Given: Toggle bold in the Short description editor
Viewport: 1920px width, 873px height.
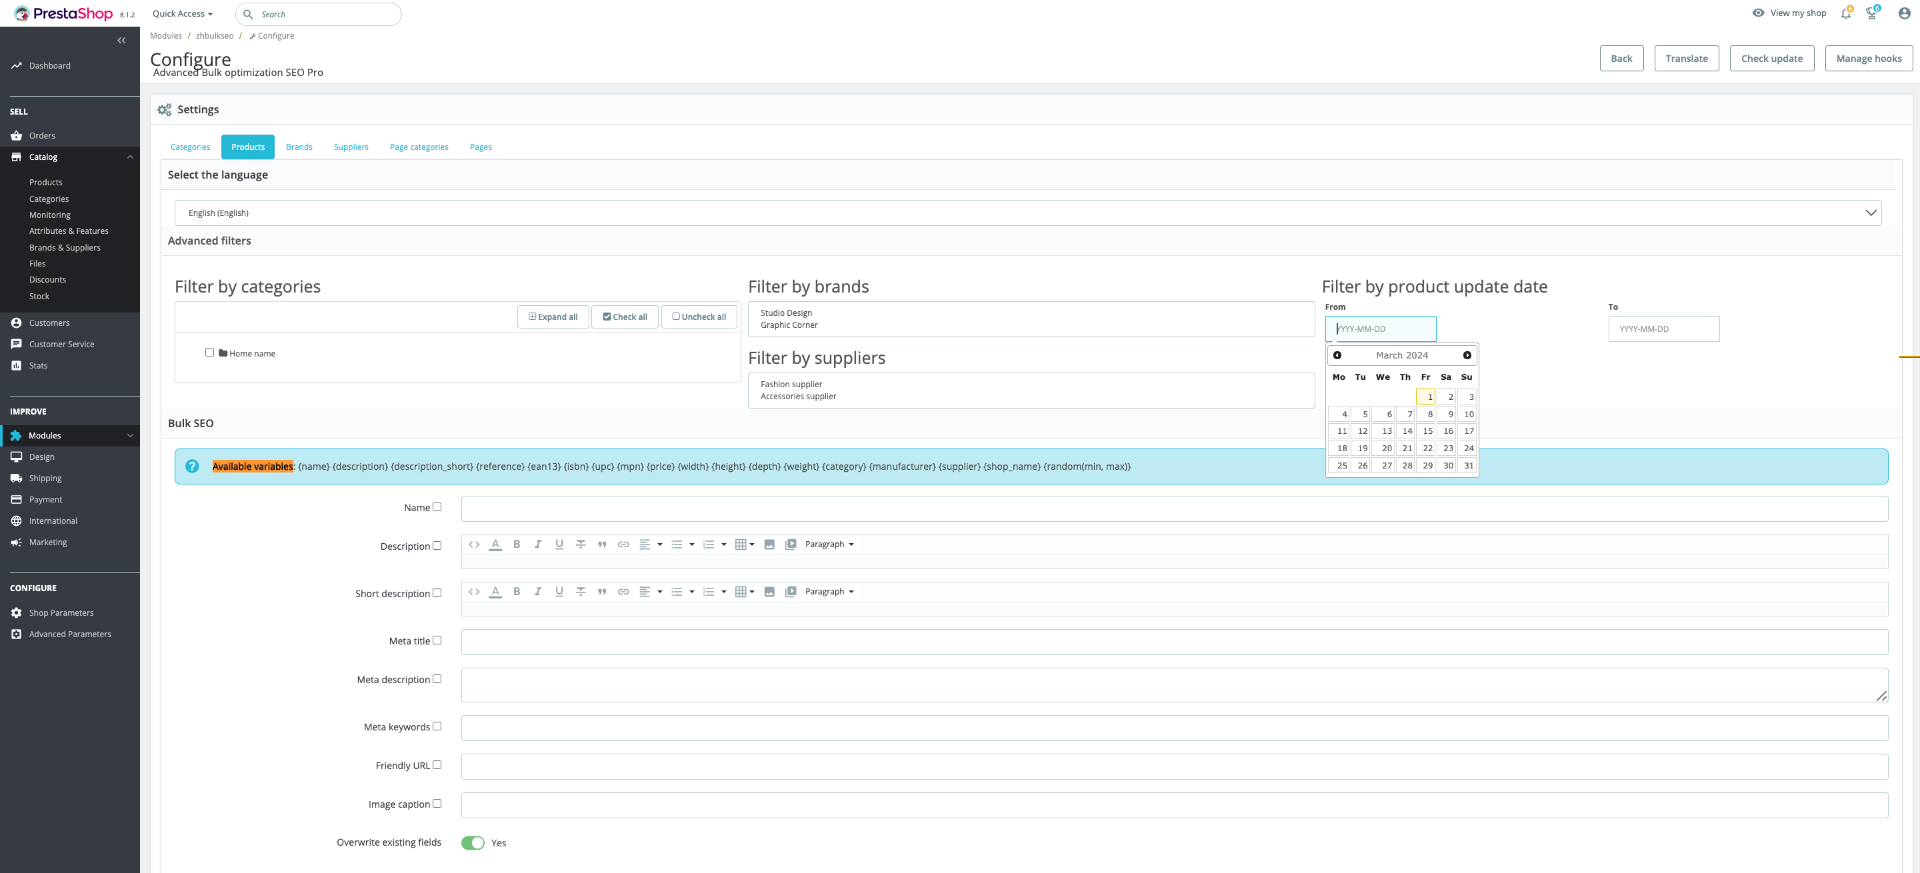Looking at the screenshot, I should [x=517, y=592].
